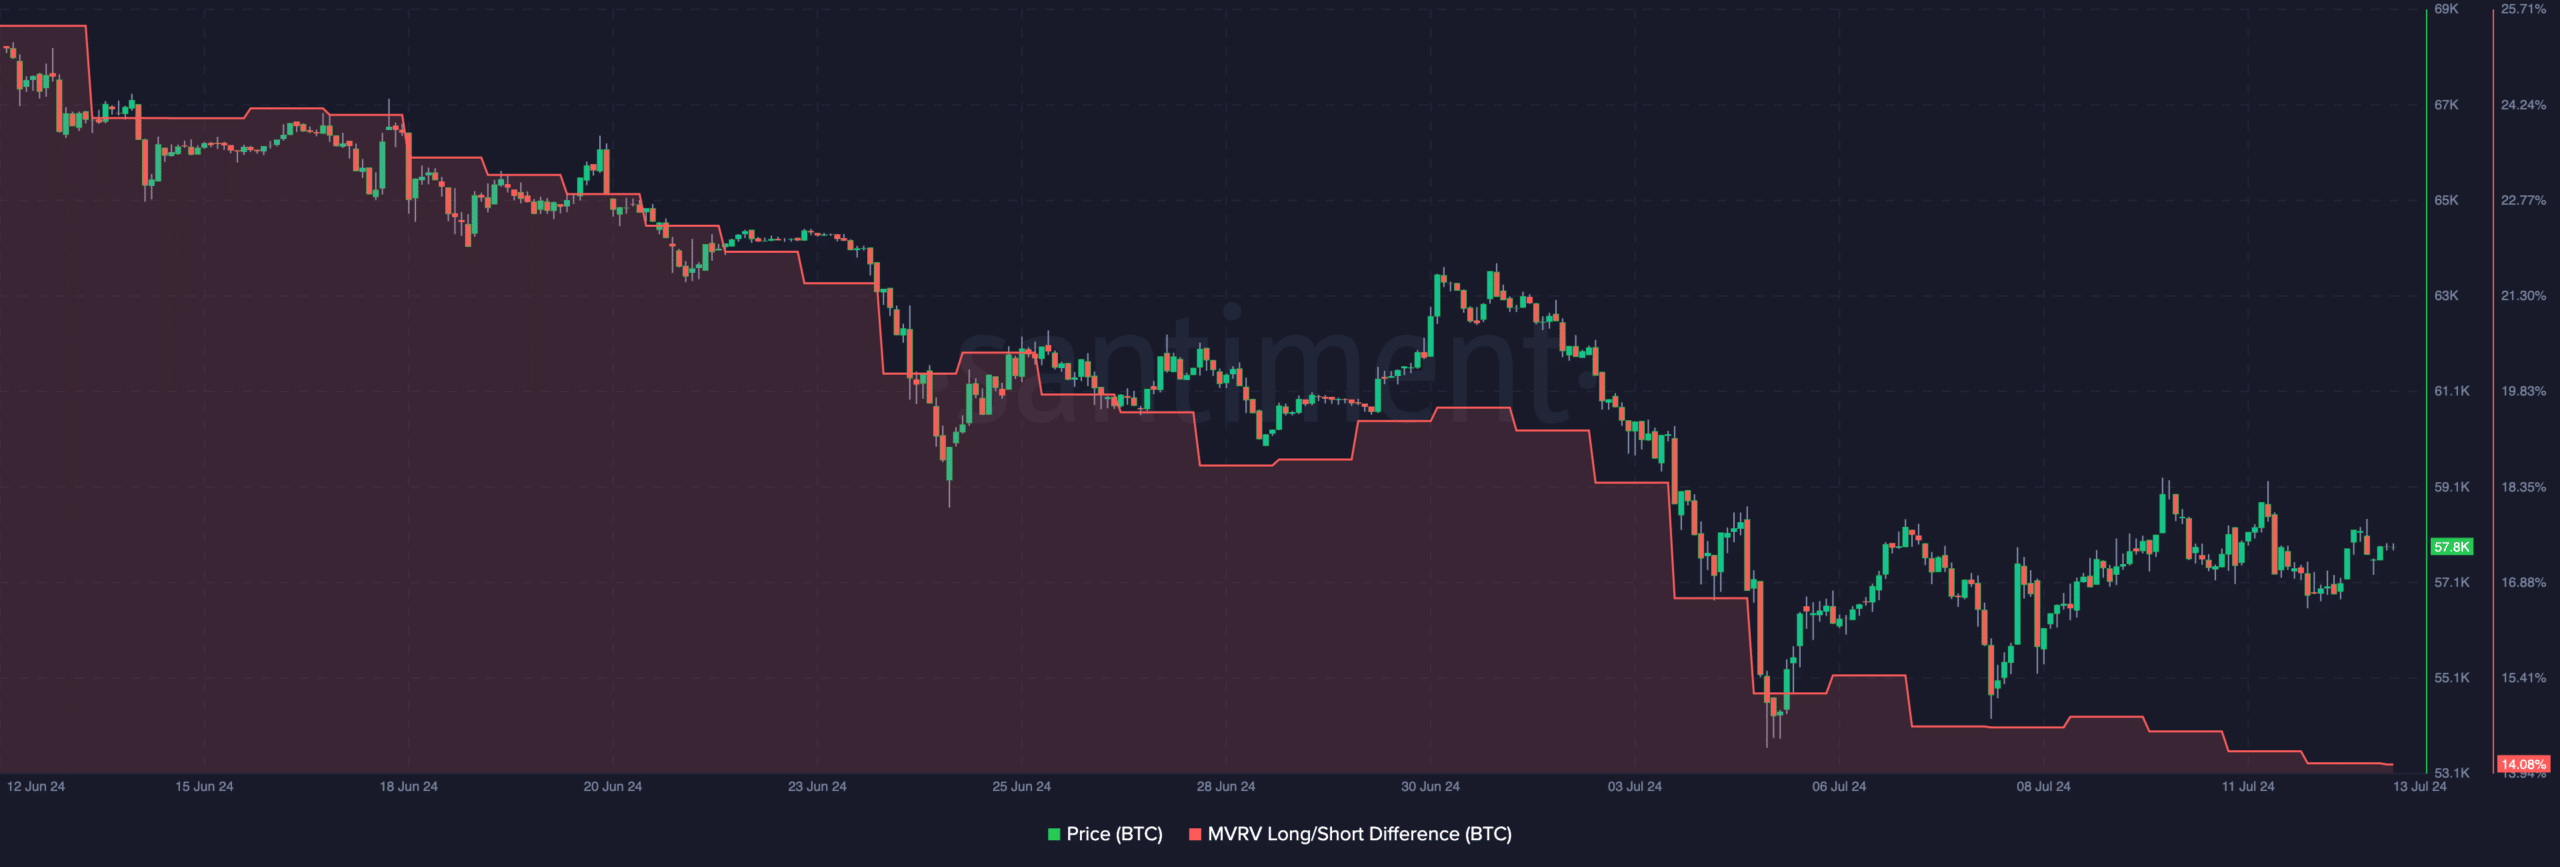Image resolution: width=2560 pixels, height=867 pixels.
Task: Click the 30 Jun 24 date label
Action: (x=1430, y=787)
